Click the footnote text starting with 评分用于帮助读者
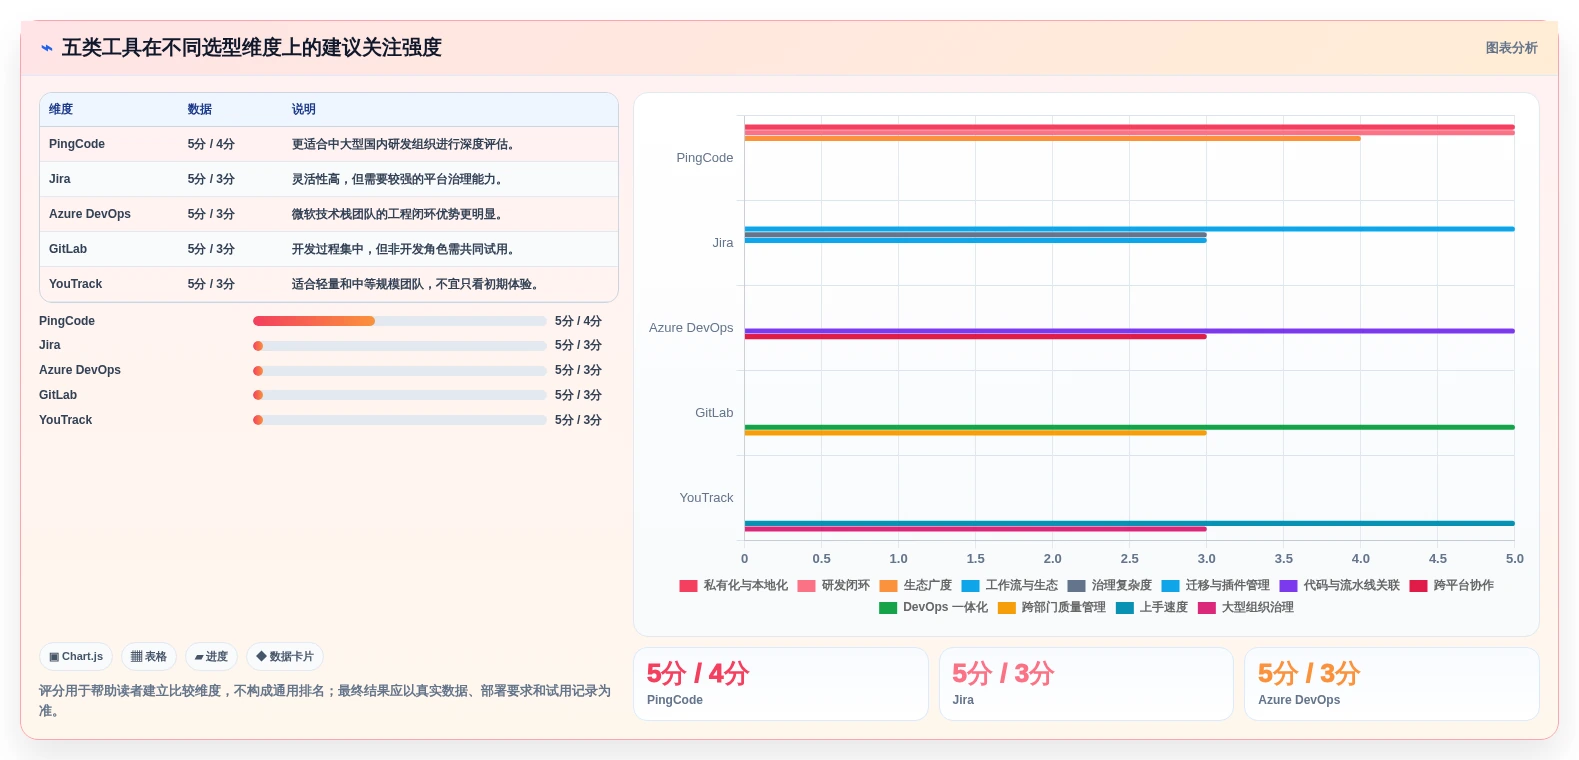This screenshot has height=760, width=1579. point(325,701)
